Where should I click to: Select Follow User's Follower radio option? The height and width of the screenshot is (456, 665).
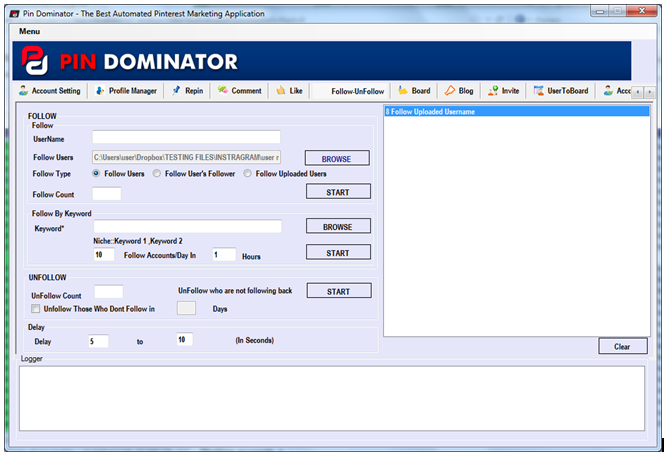157,173
